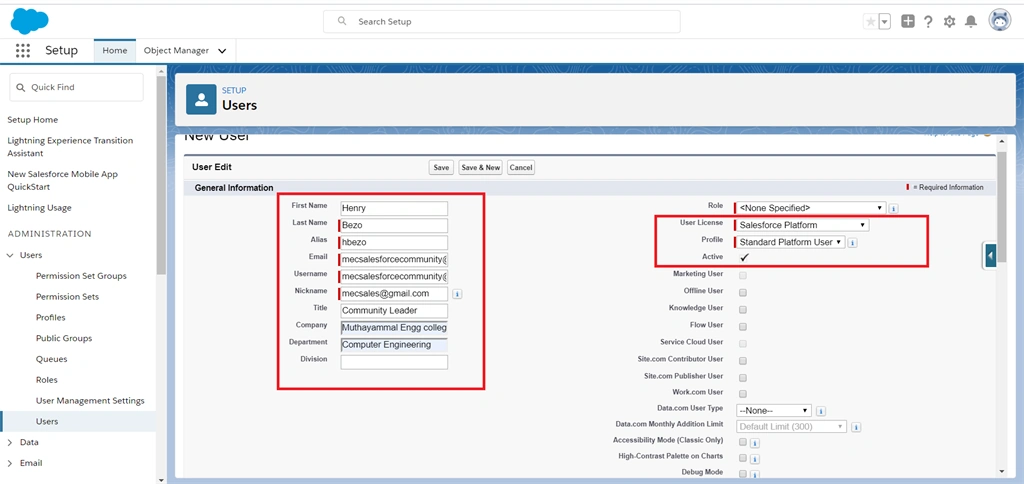Click the info icon next to Profile
The height and width of the screenshot is (484, 1024).
pos(853,242)
